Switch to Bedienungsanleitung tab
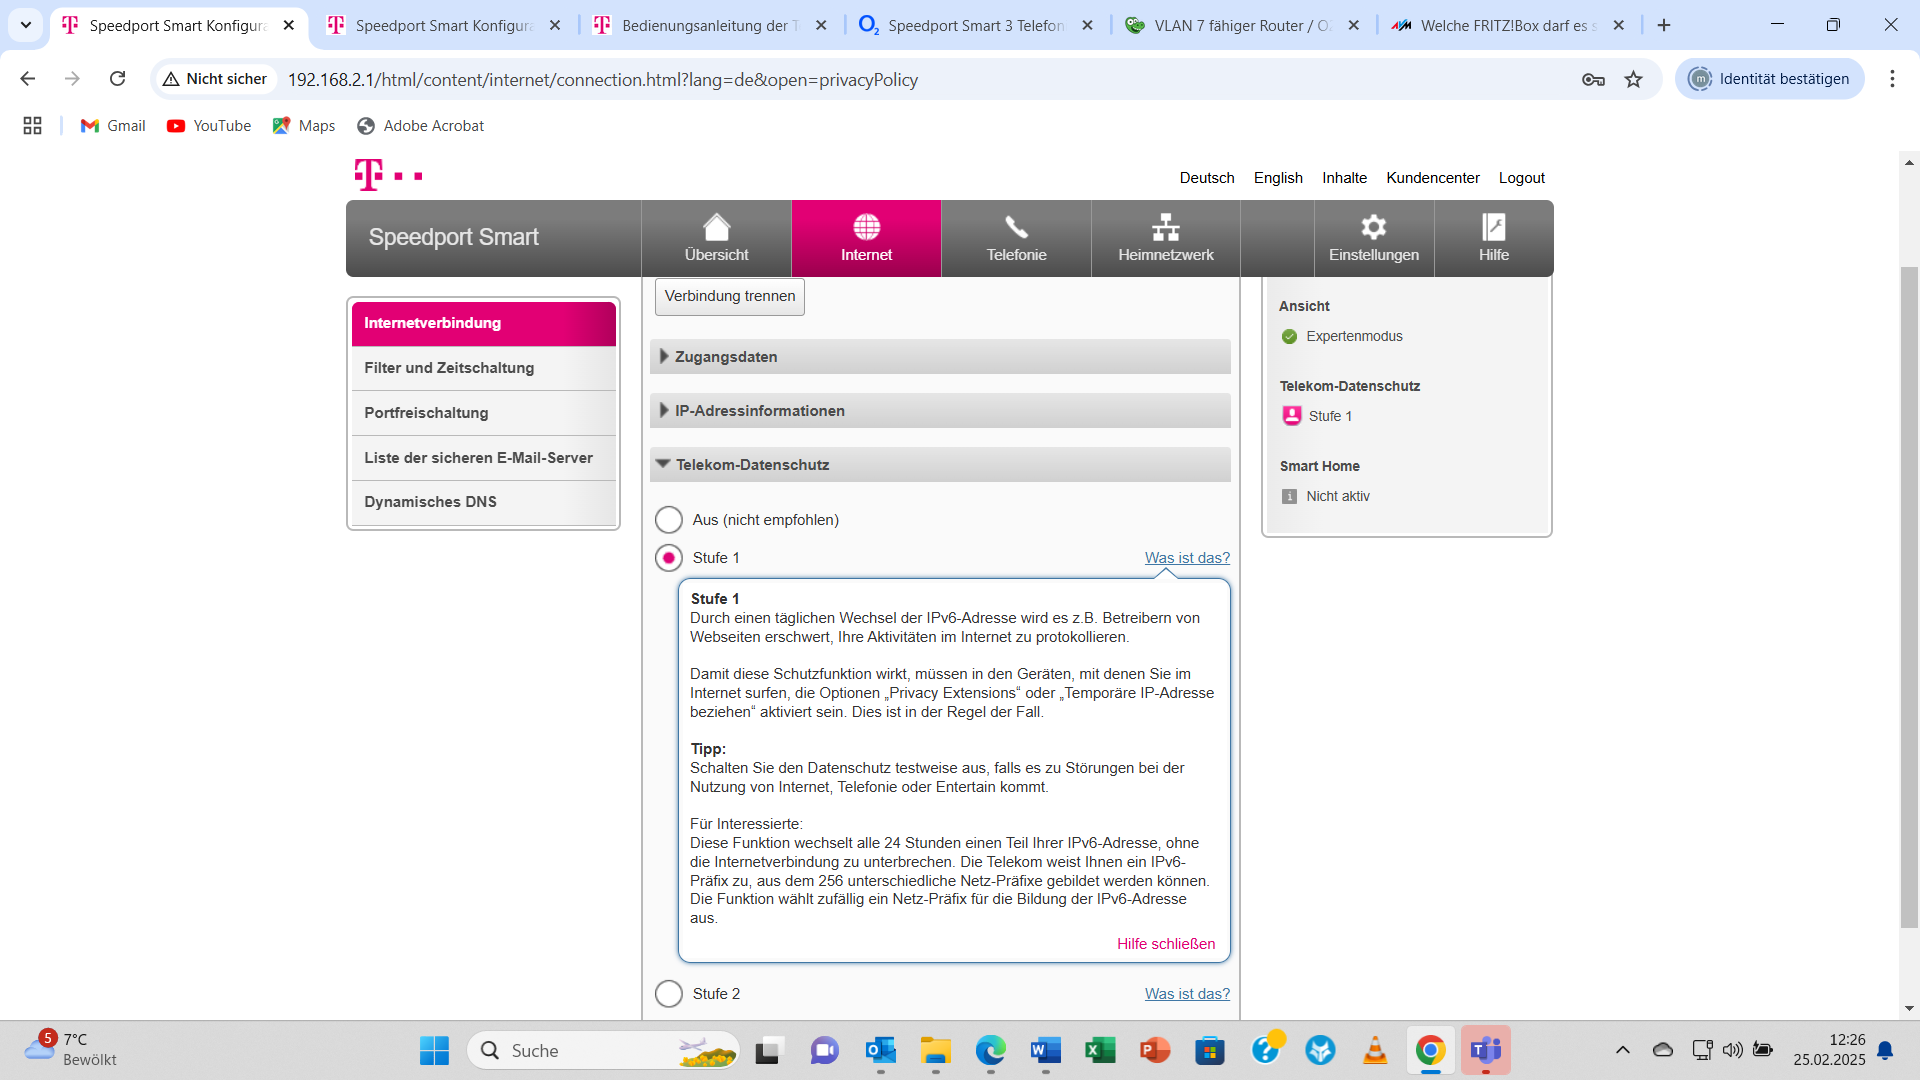1920x1080 pixels. [710, 25]
